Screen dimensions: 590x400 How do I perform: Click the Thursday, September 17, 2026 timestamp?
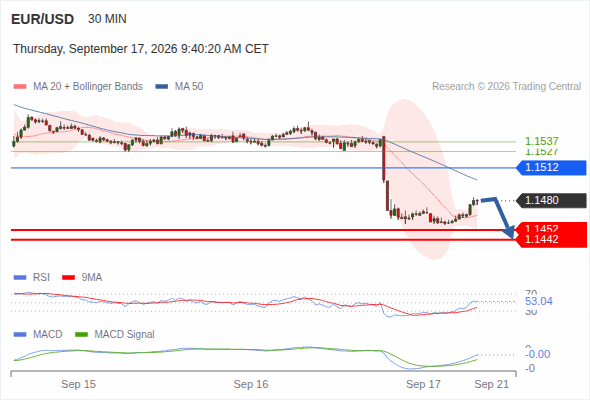coord(141,49)
